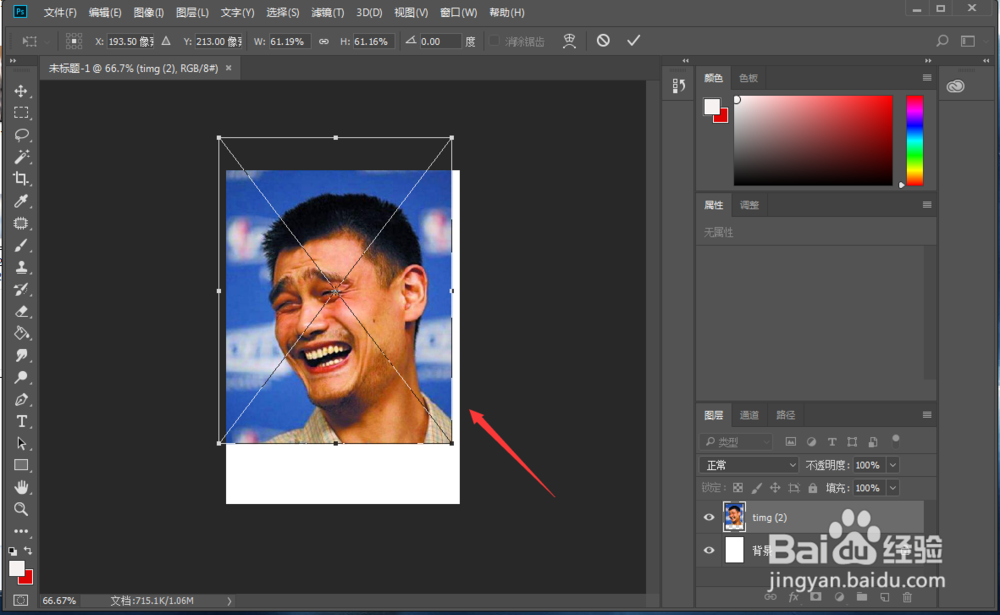Screen dimensions: 1000x615
Task: Open the 文件(F) menu
Action: 60,12
